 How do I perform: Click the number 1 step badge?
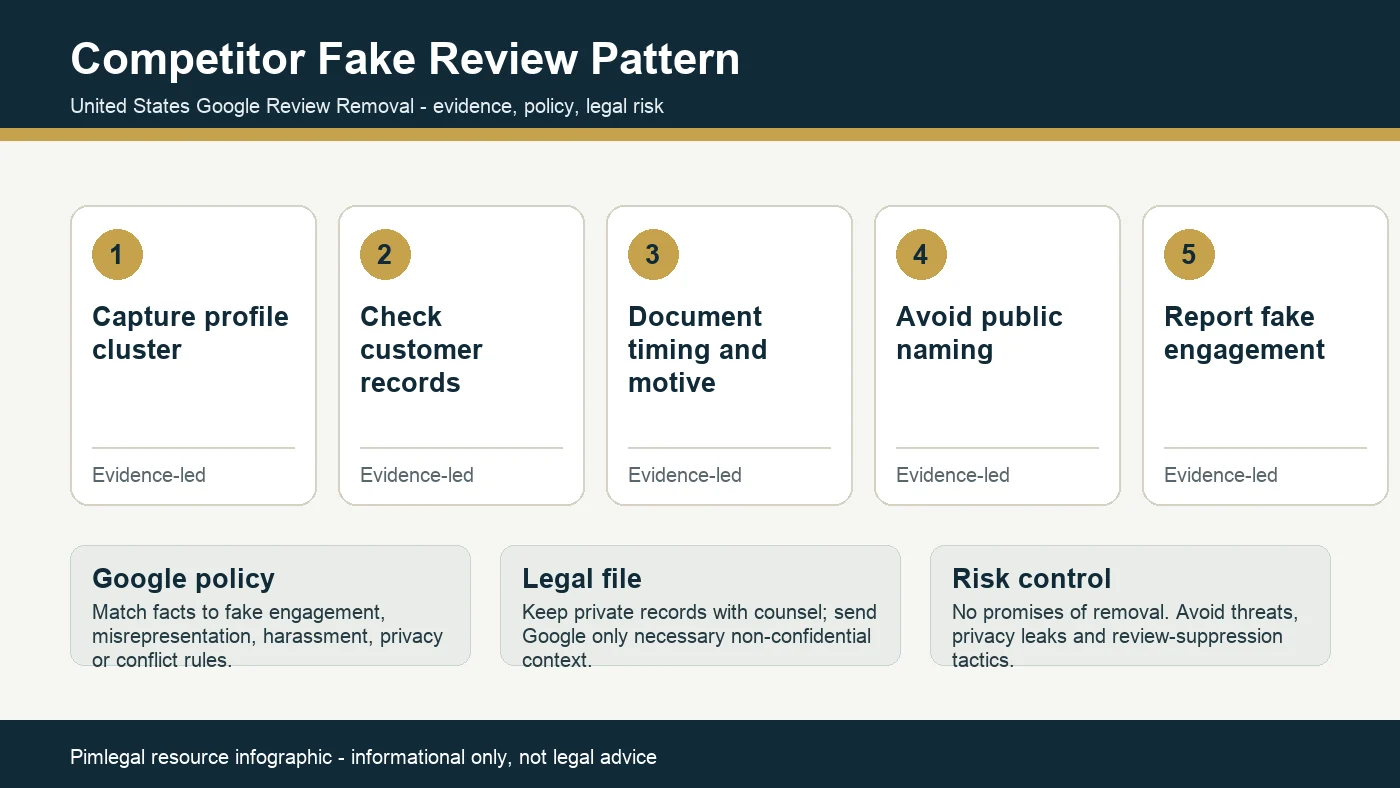[117, 254]
